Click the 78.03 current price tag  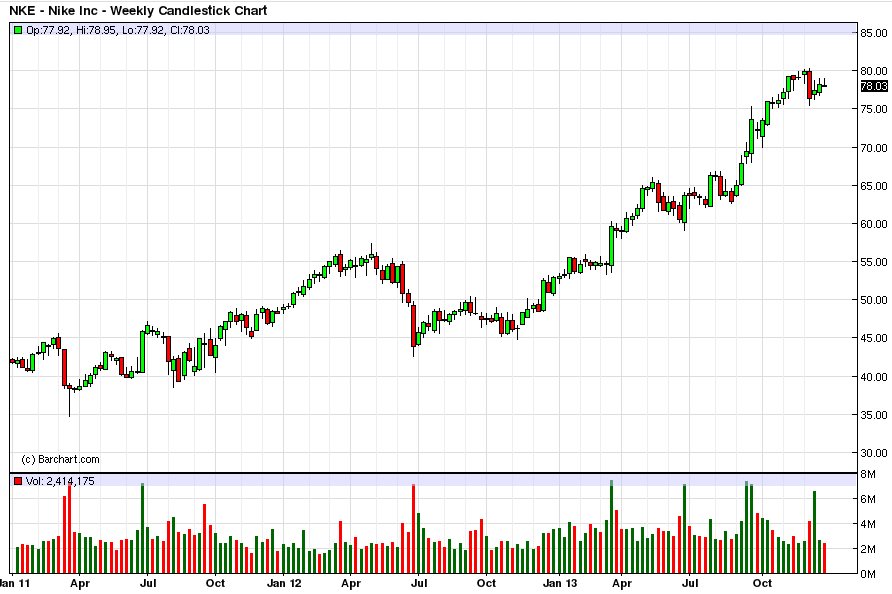tap(874, 86)
